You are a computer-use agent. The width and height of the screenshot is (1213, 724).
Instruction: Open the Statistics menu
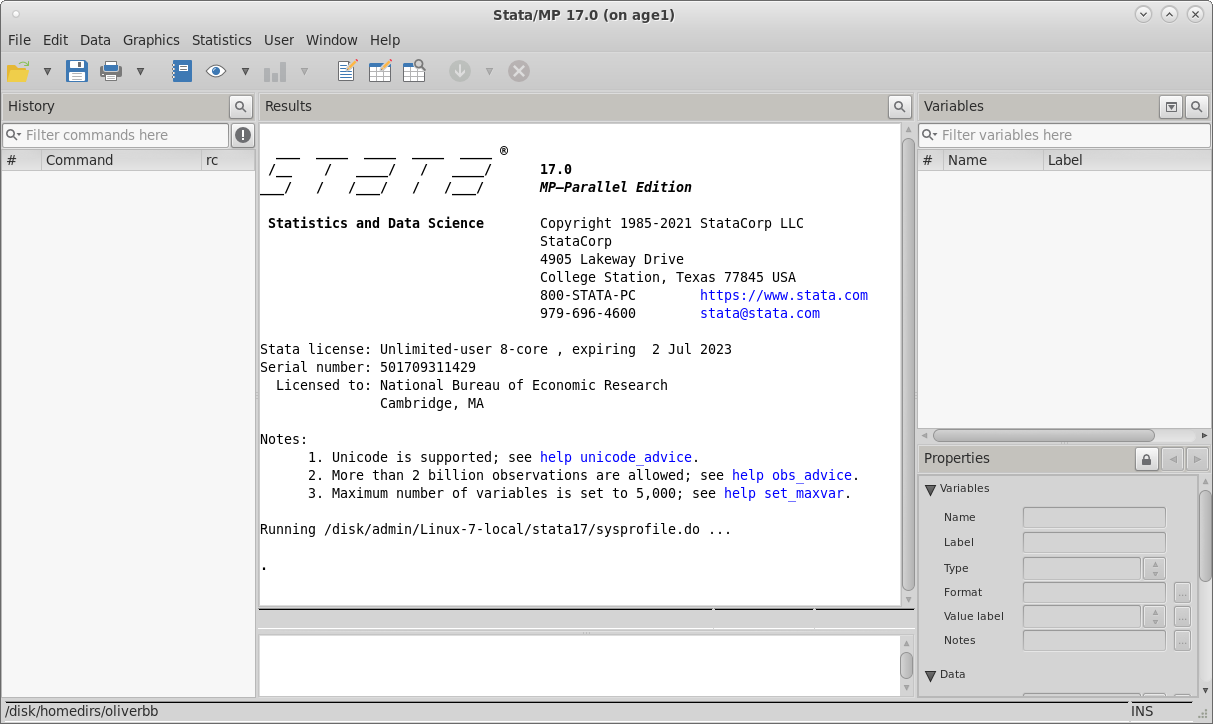[221, 40]
